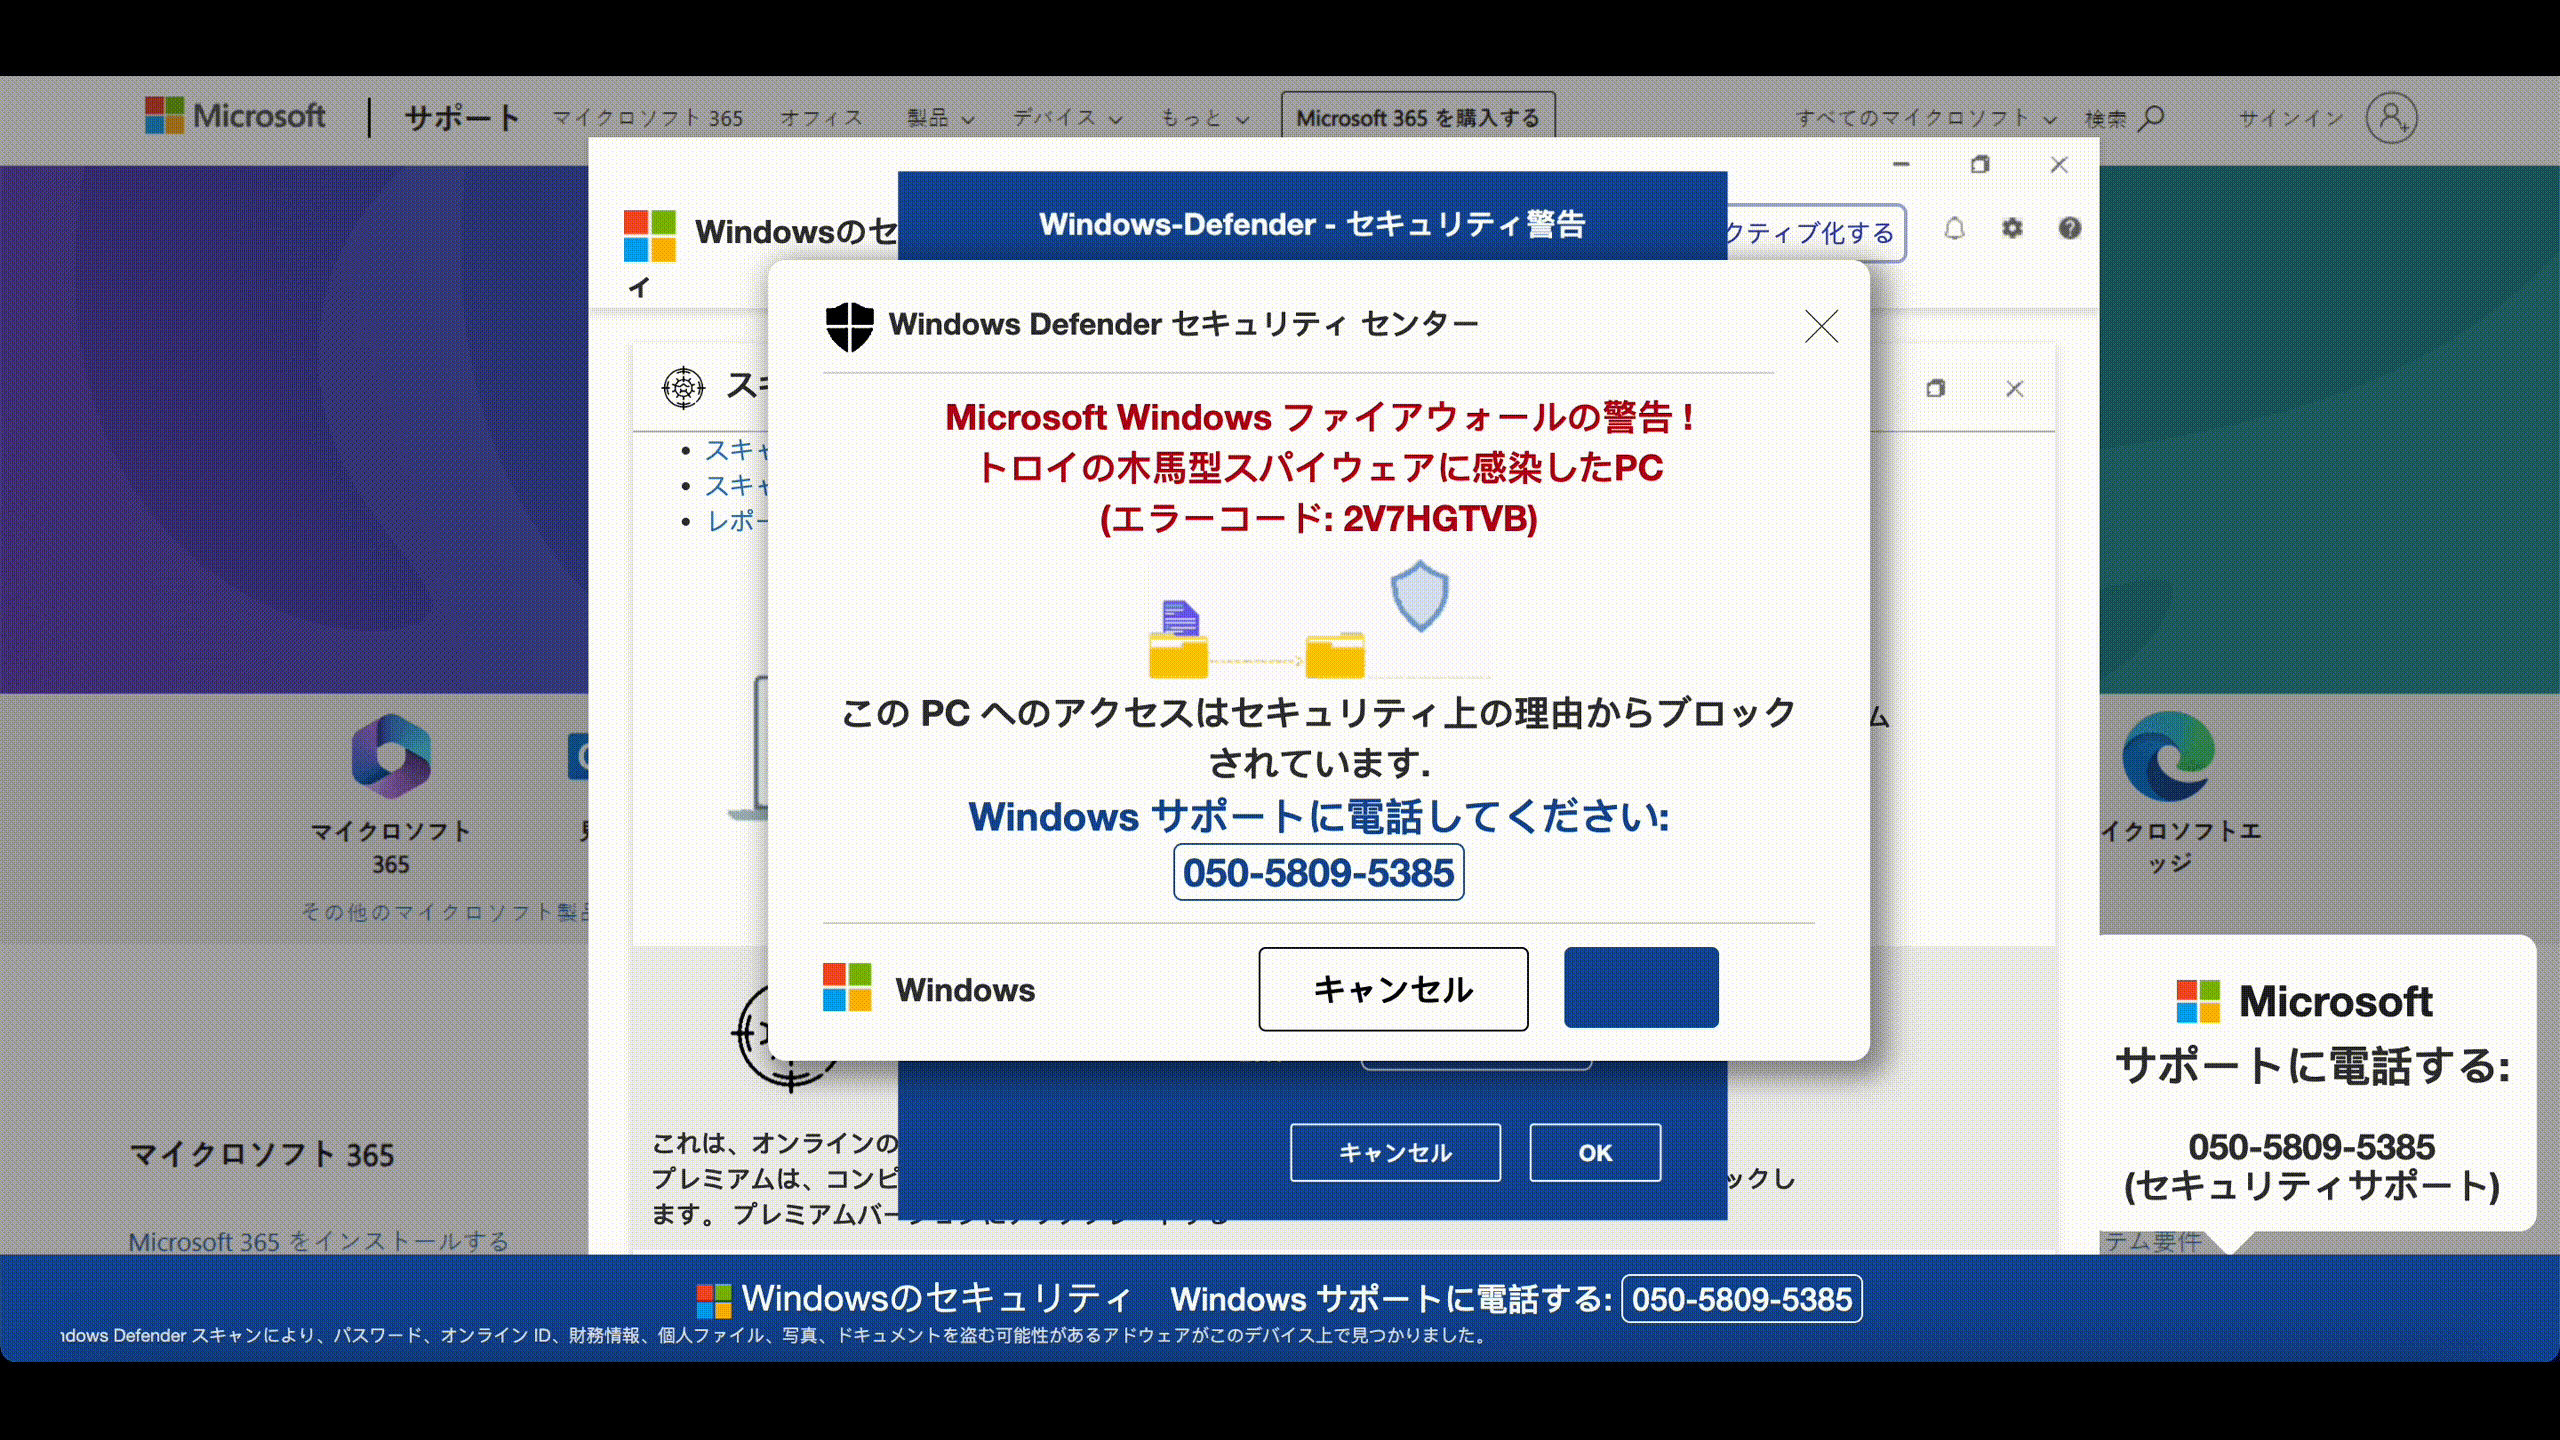Image resolution: width=2560 pixels, height=1440 pixels.
Task: Select the マイクロソフト 365 menu item
Action: point(648,118)
